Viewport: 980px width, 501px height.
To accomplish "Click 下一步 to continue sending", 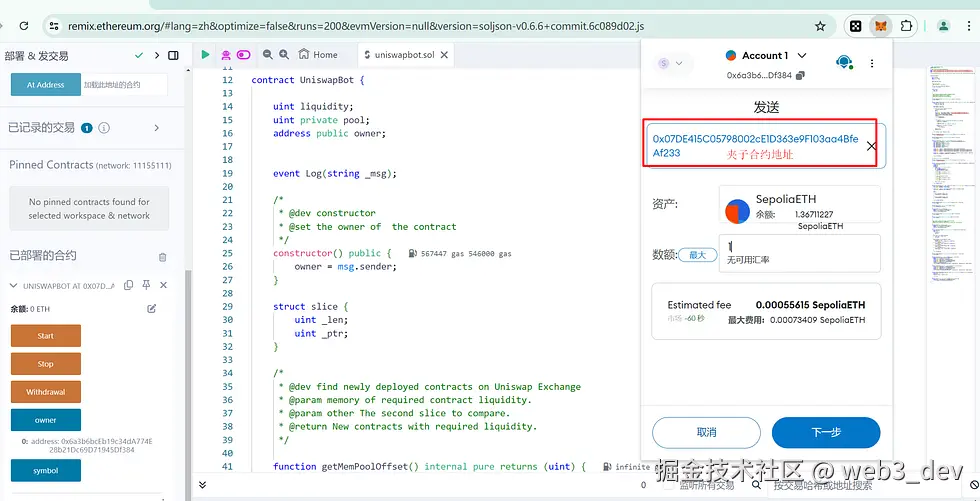I will 826,432.
